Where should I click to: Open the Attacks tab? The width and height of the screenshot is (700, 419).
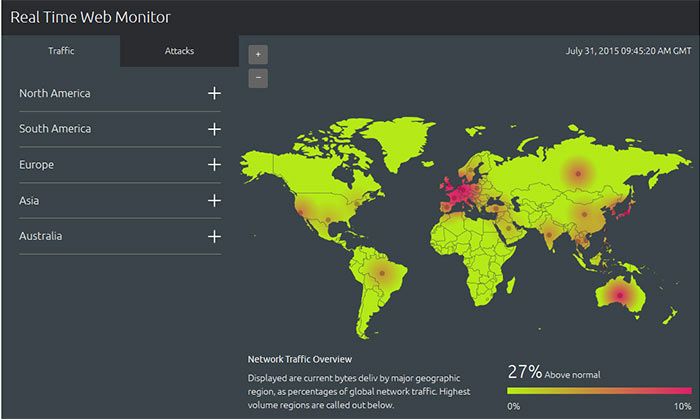click(179, 51)
